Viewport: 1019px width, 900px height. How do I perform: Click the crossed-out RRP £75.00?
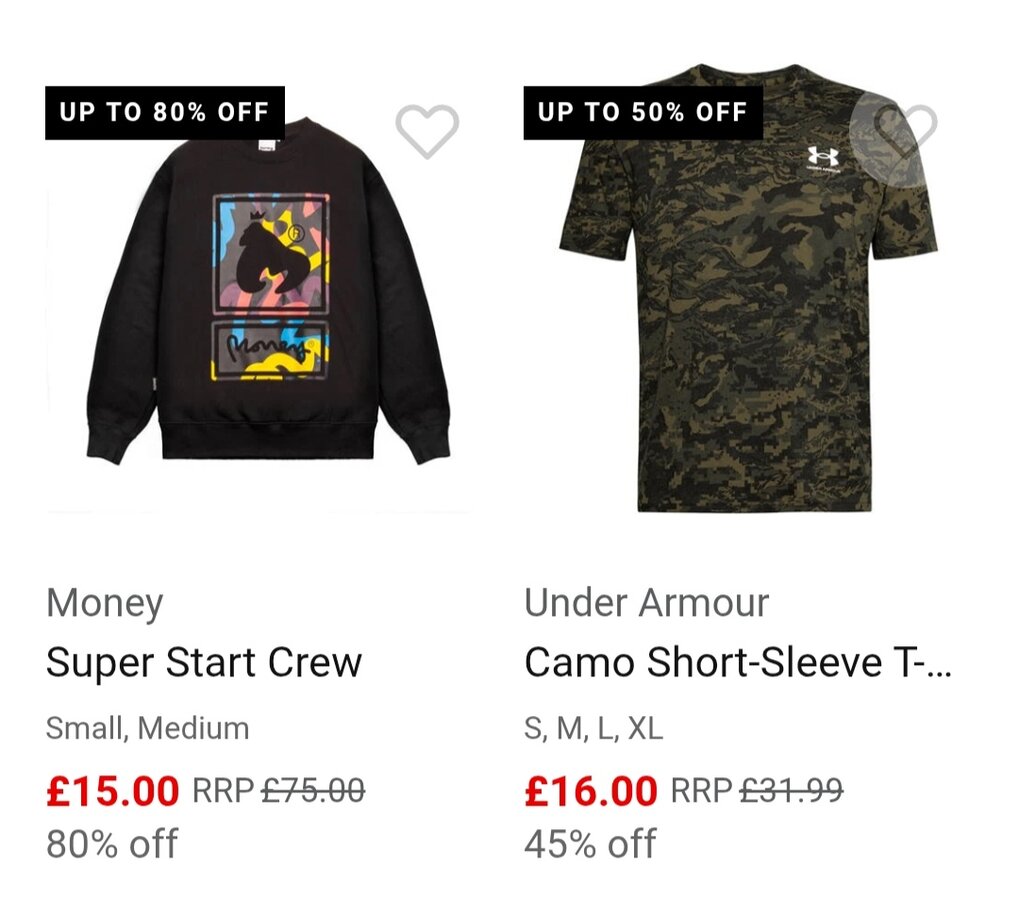pyautogui.click(x=313, y=791)
